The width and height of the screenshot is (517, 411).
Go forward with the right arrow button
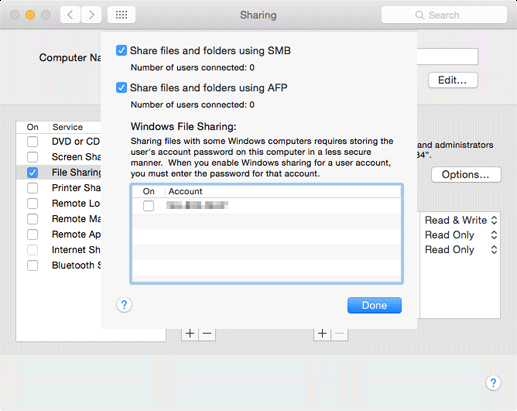coord(91,15)
